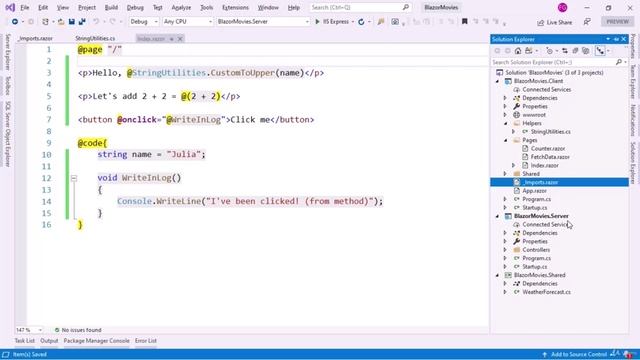Open the IIS Express dropdown arrow
This screenshot has width=640, height=360.
pyautogui.click(x=353, y=22)
